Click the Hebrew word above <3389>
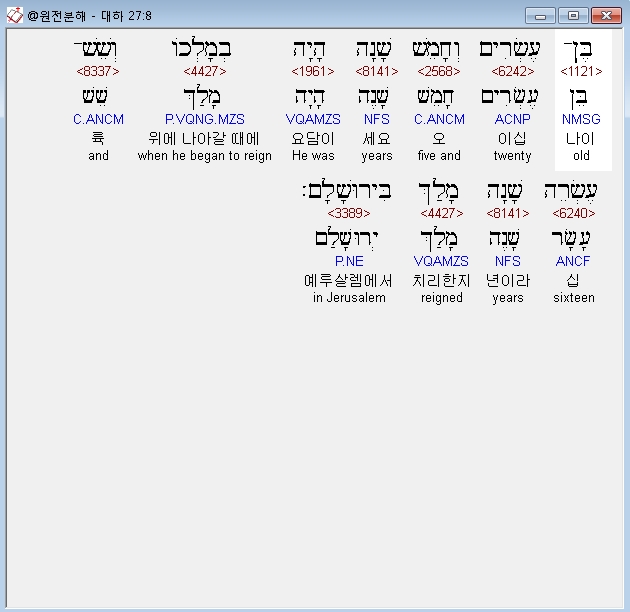630x612 pixels. pyautogui.click(x=347, y=190)
